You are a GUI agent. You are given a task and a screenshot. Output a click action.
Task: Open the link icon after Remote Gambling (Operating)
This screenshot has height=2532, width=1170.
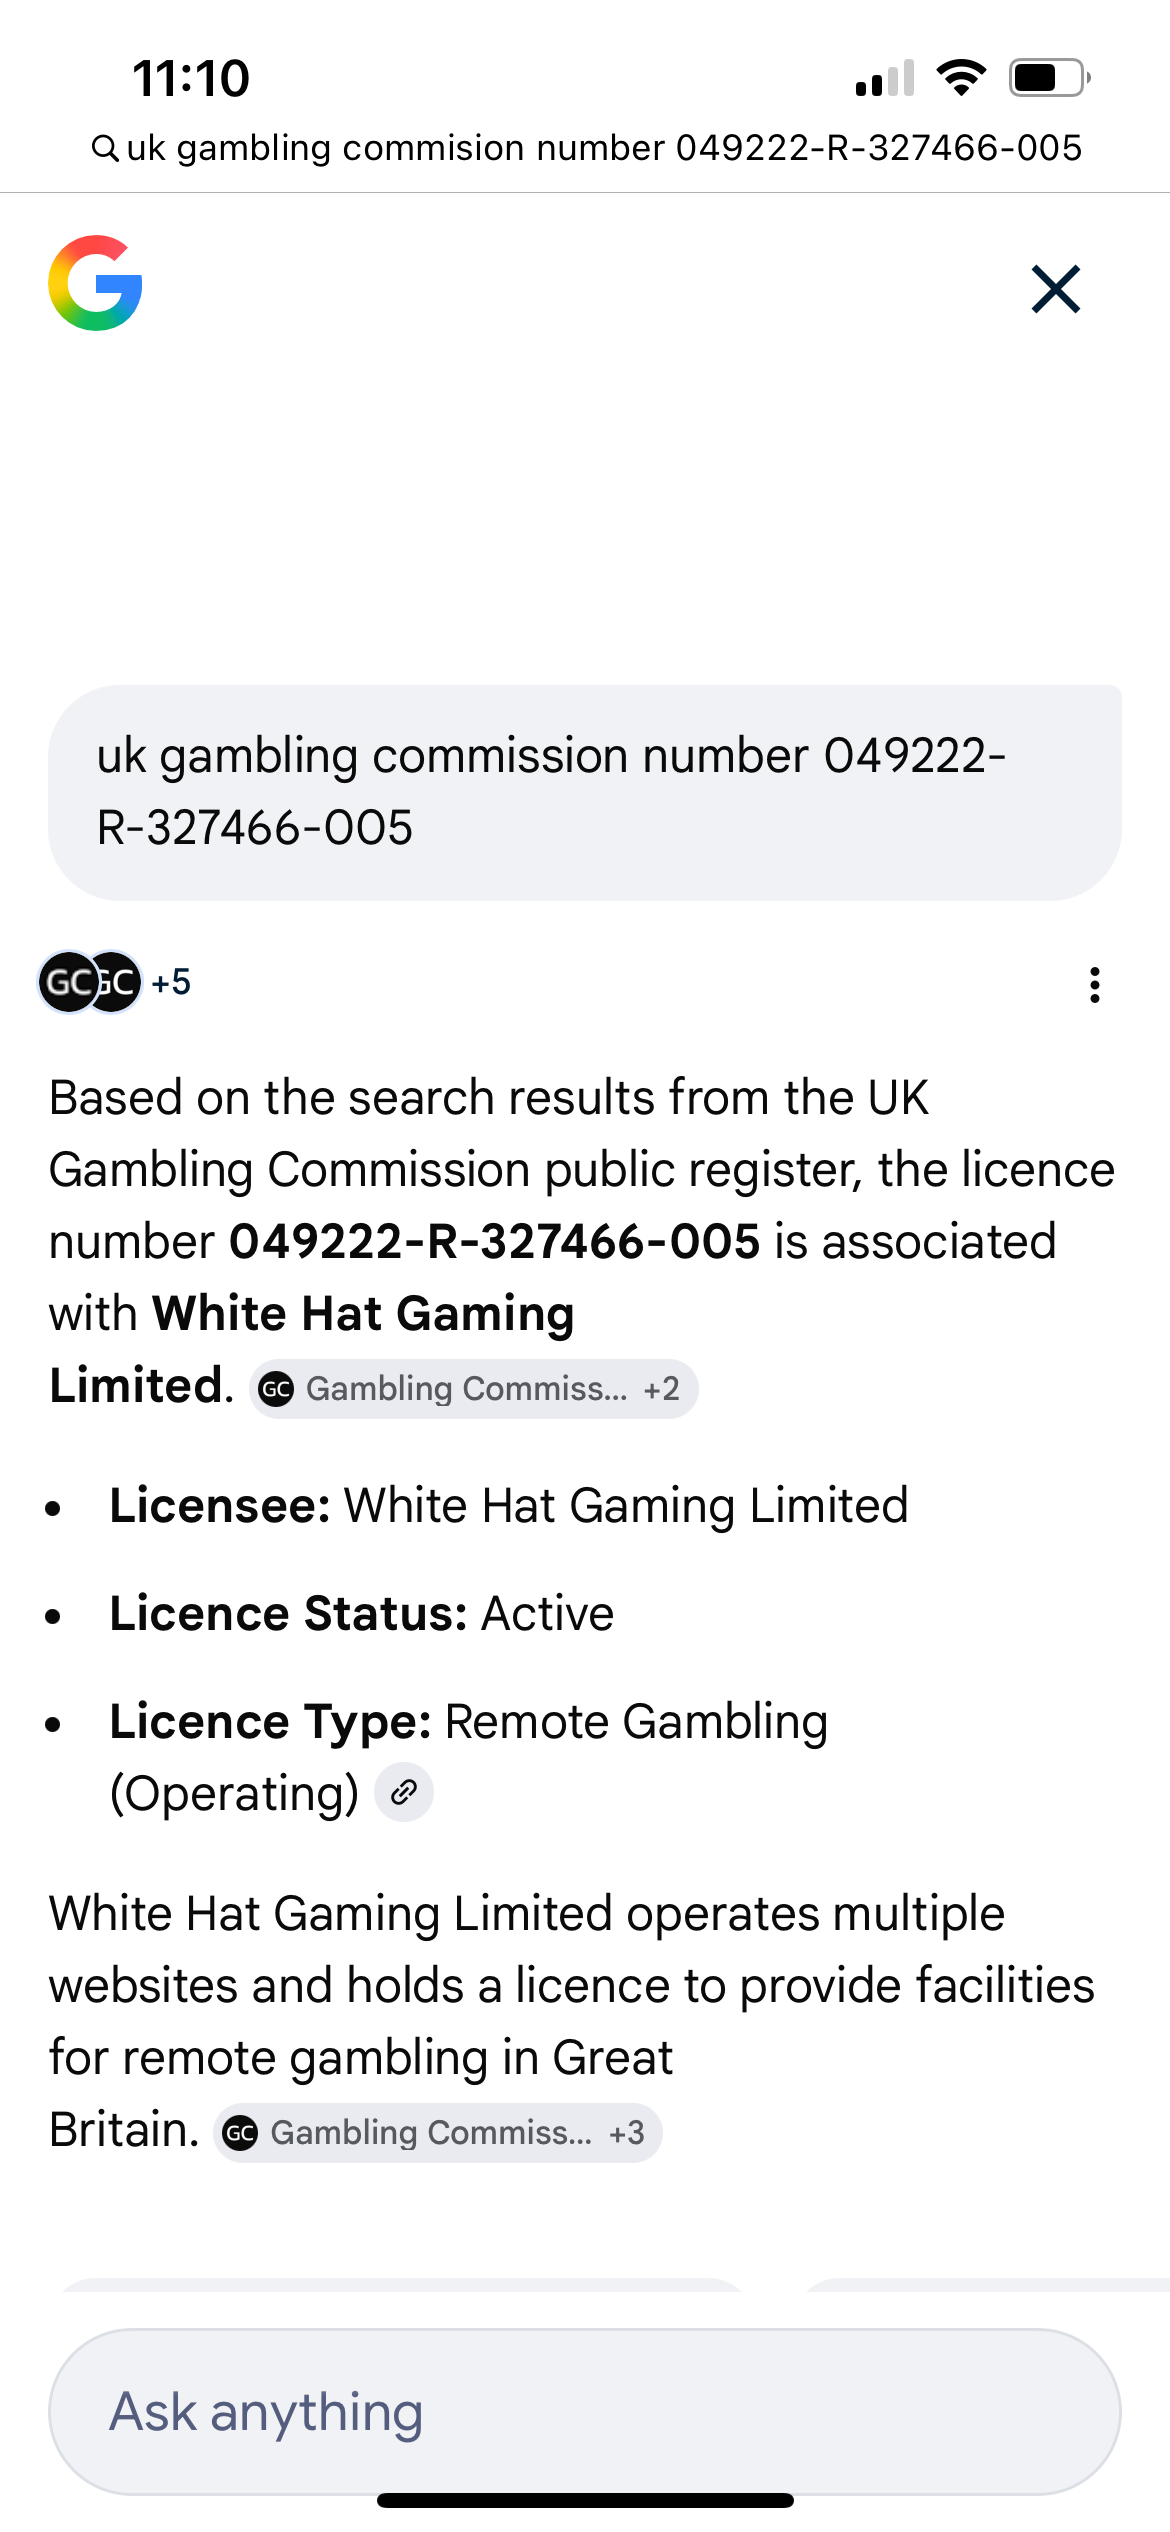(x=403, y=1792)
